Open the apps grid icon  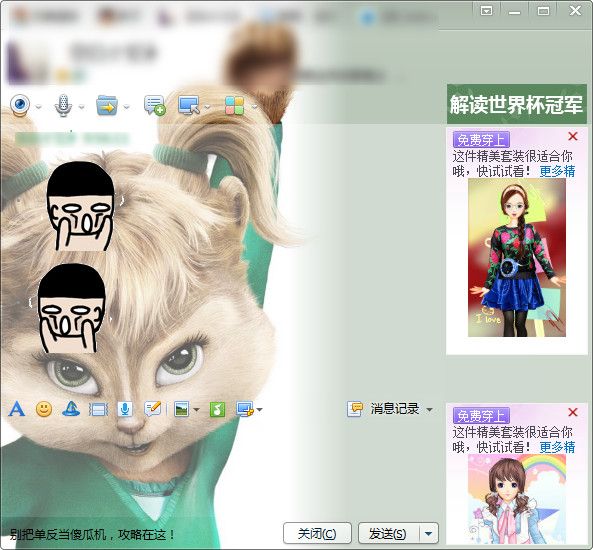pyautogui.click(x=234, y=106)
